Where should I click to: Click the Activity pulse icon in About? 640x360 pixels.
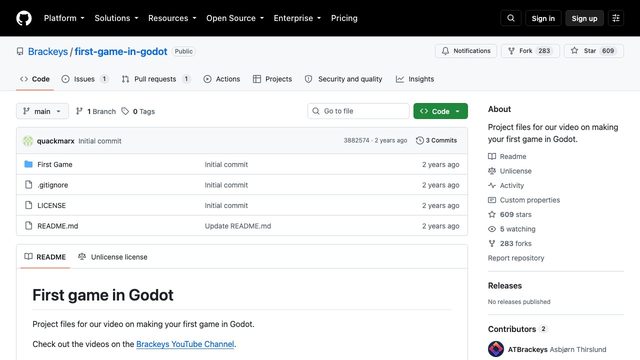coord(492,185)
